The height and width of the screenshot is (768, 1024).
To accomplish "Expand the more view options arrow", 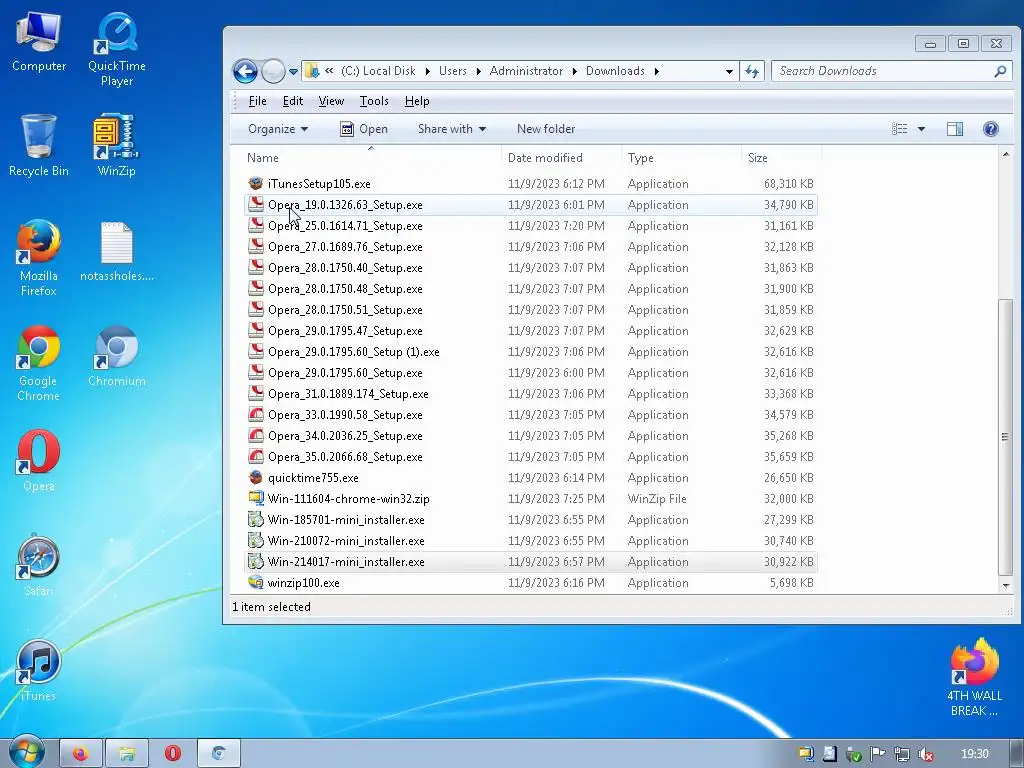I will click(921, 129).
